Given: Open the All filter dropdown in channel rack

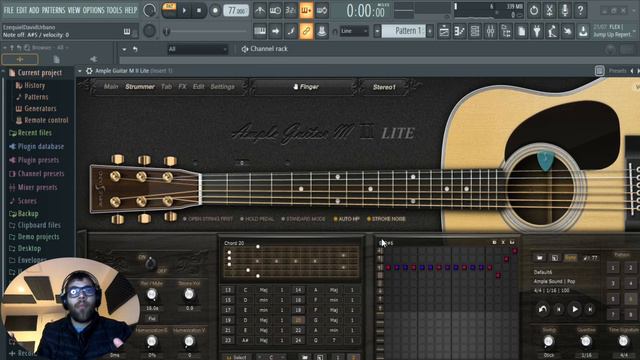Looking at the screenshot, I should coord(197,49).
